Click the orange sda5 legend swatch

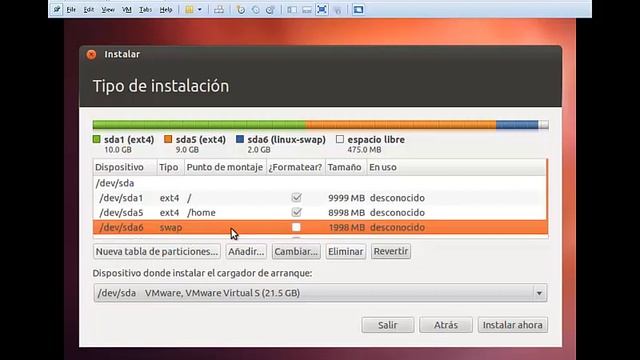pyautogui.click(x=168, y=139)
